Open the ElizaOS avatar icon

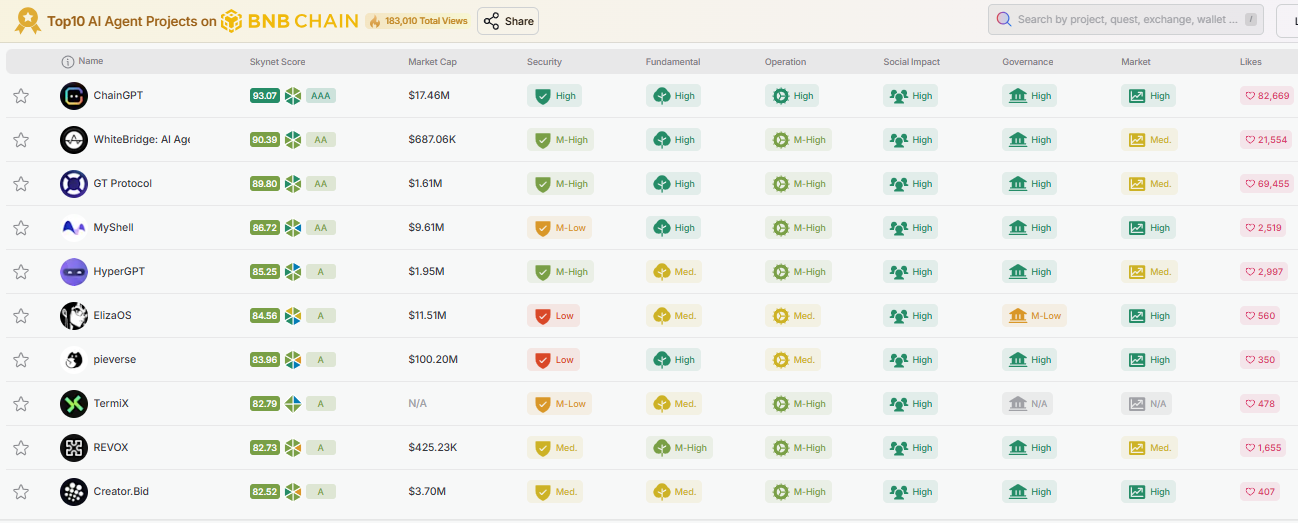74,316
